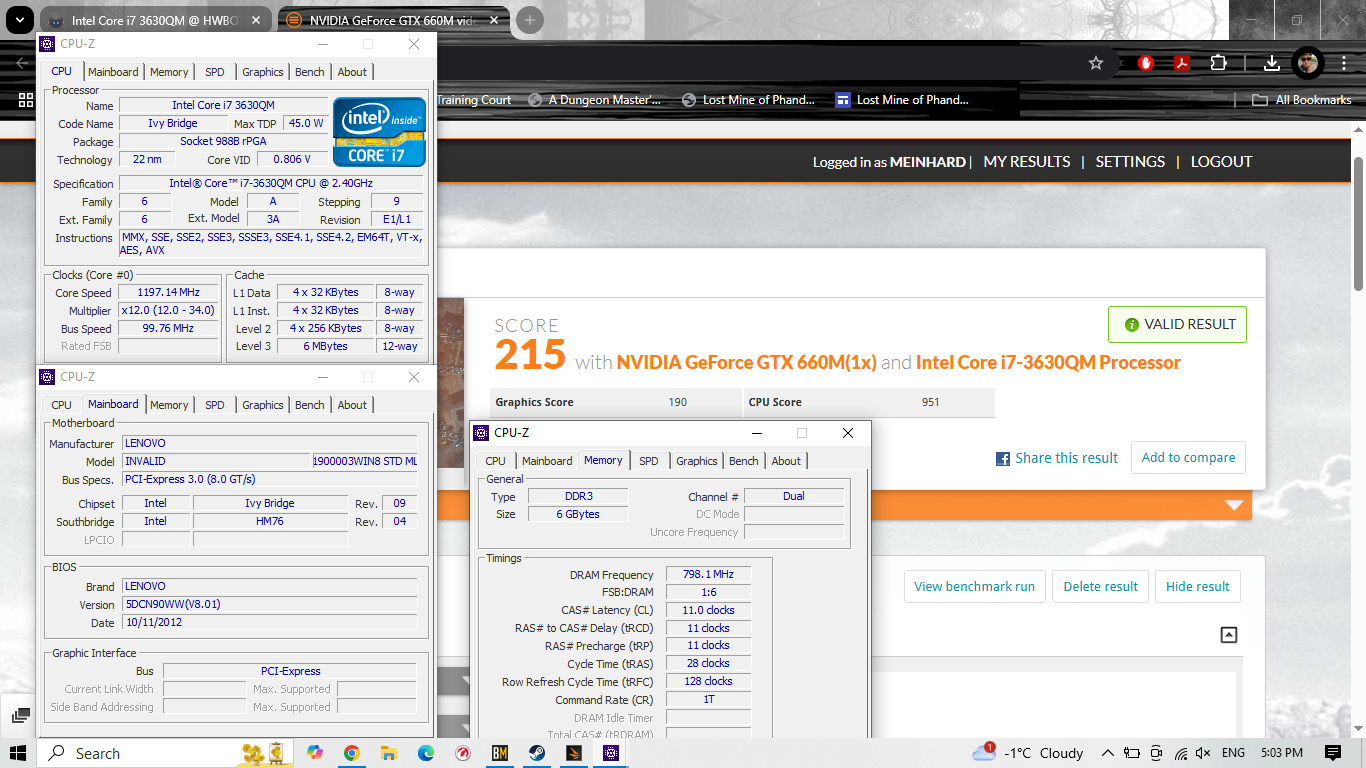The width and height of the screenshot is (1366, 768).
Task: Open the Adobe Acrobat PDF extension
Action: [1181, 63]
